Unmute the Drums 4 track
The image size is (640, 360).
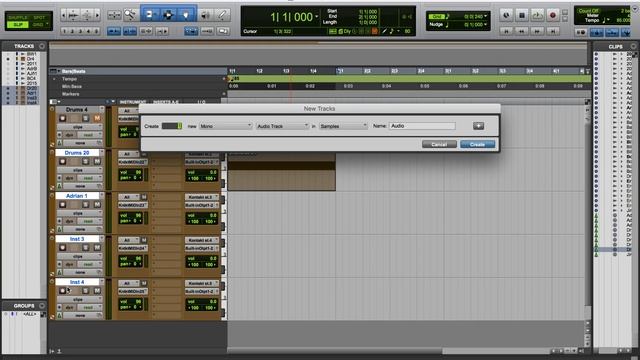tap(97, 118)
